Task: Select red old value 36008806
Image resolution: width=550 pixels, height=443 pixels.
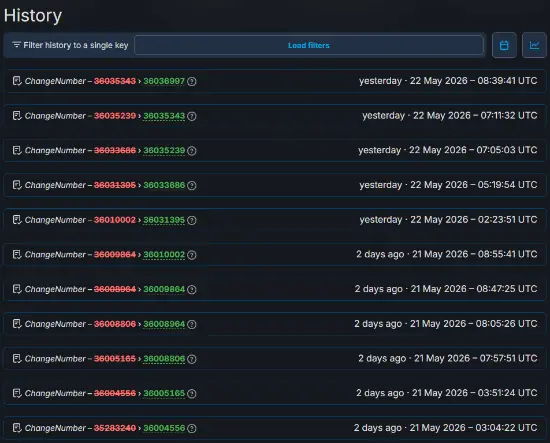Action: pos(115,324)
